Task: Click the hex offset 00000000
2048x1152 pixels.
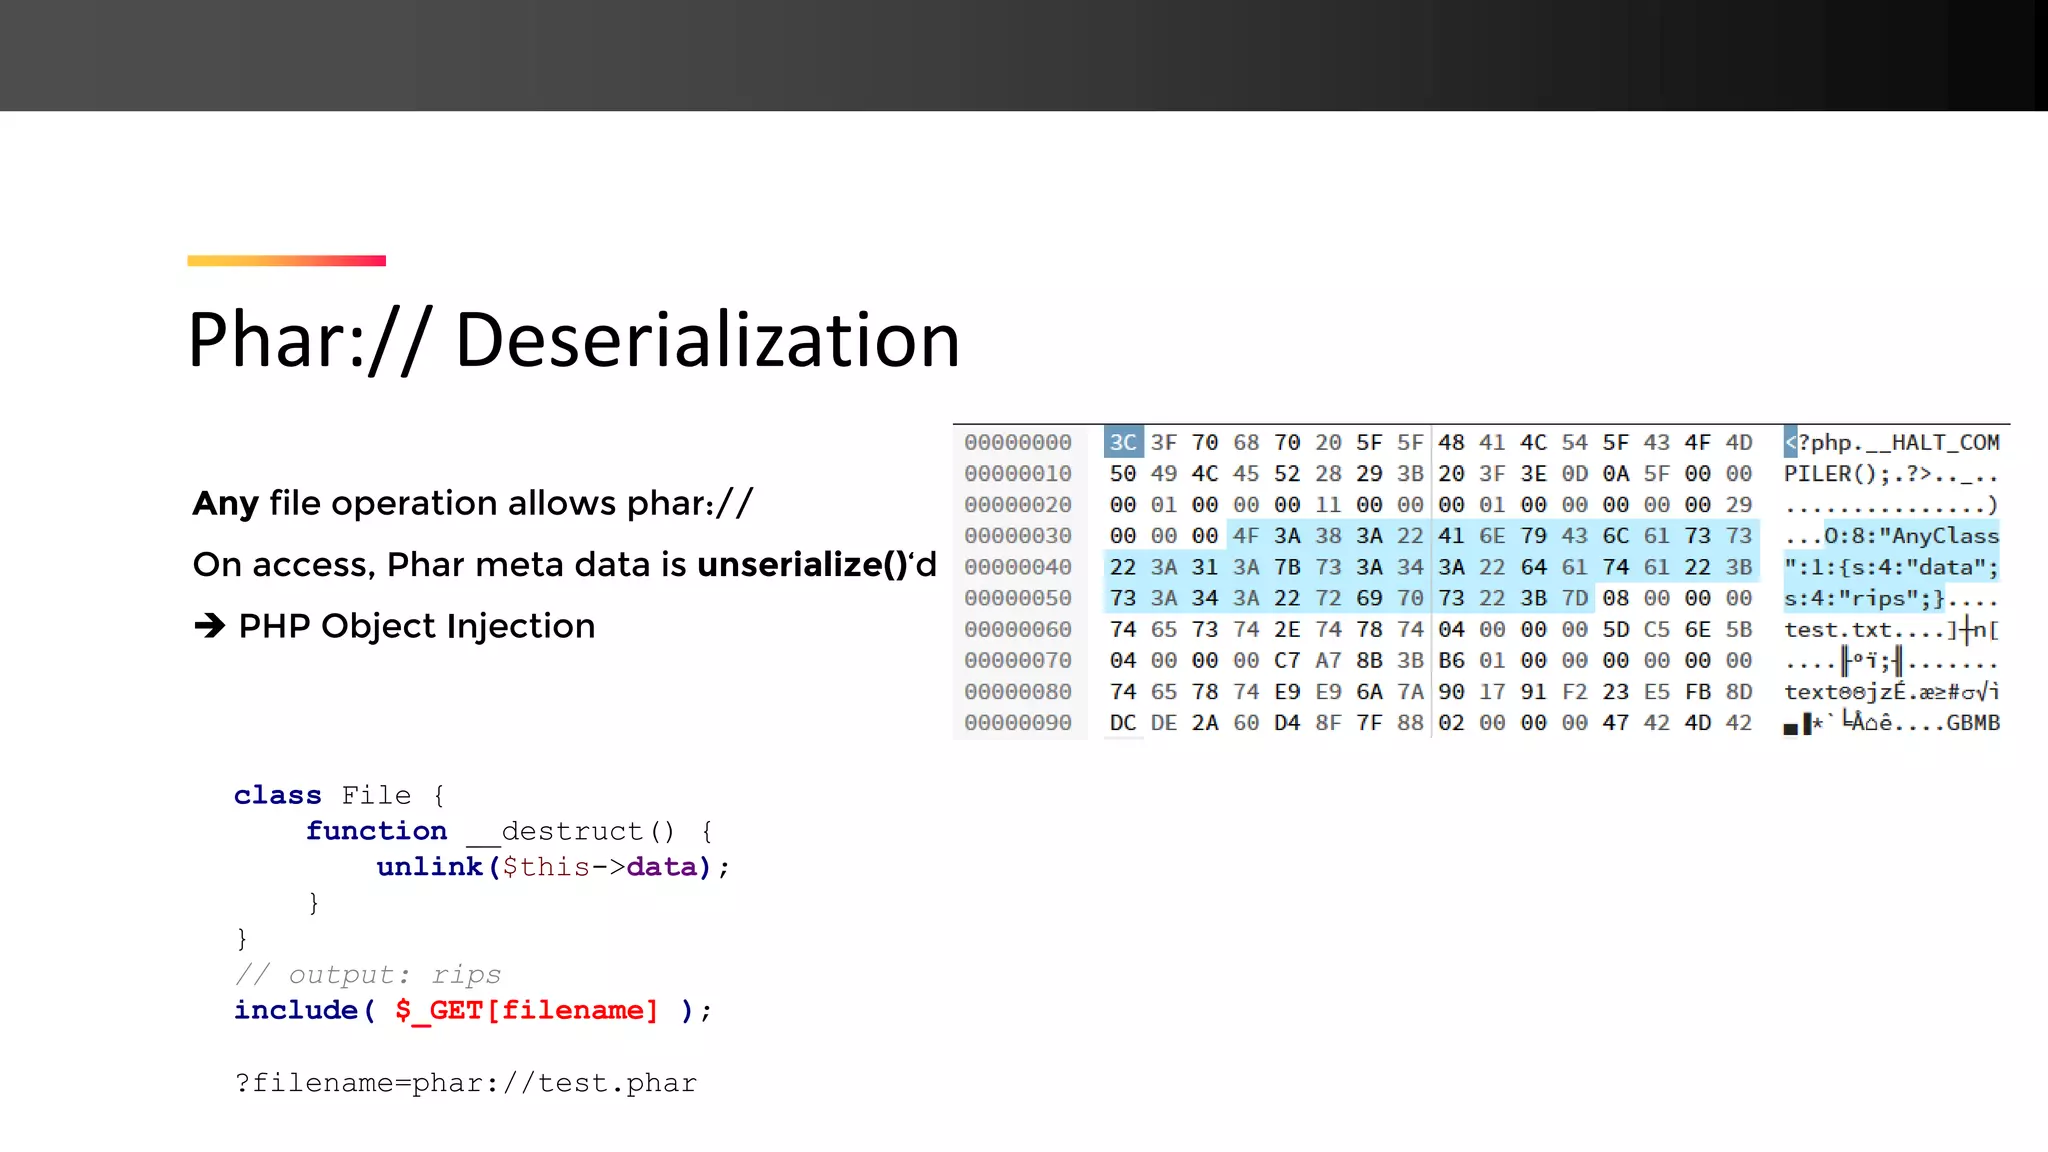Action: 1018,442
